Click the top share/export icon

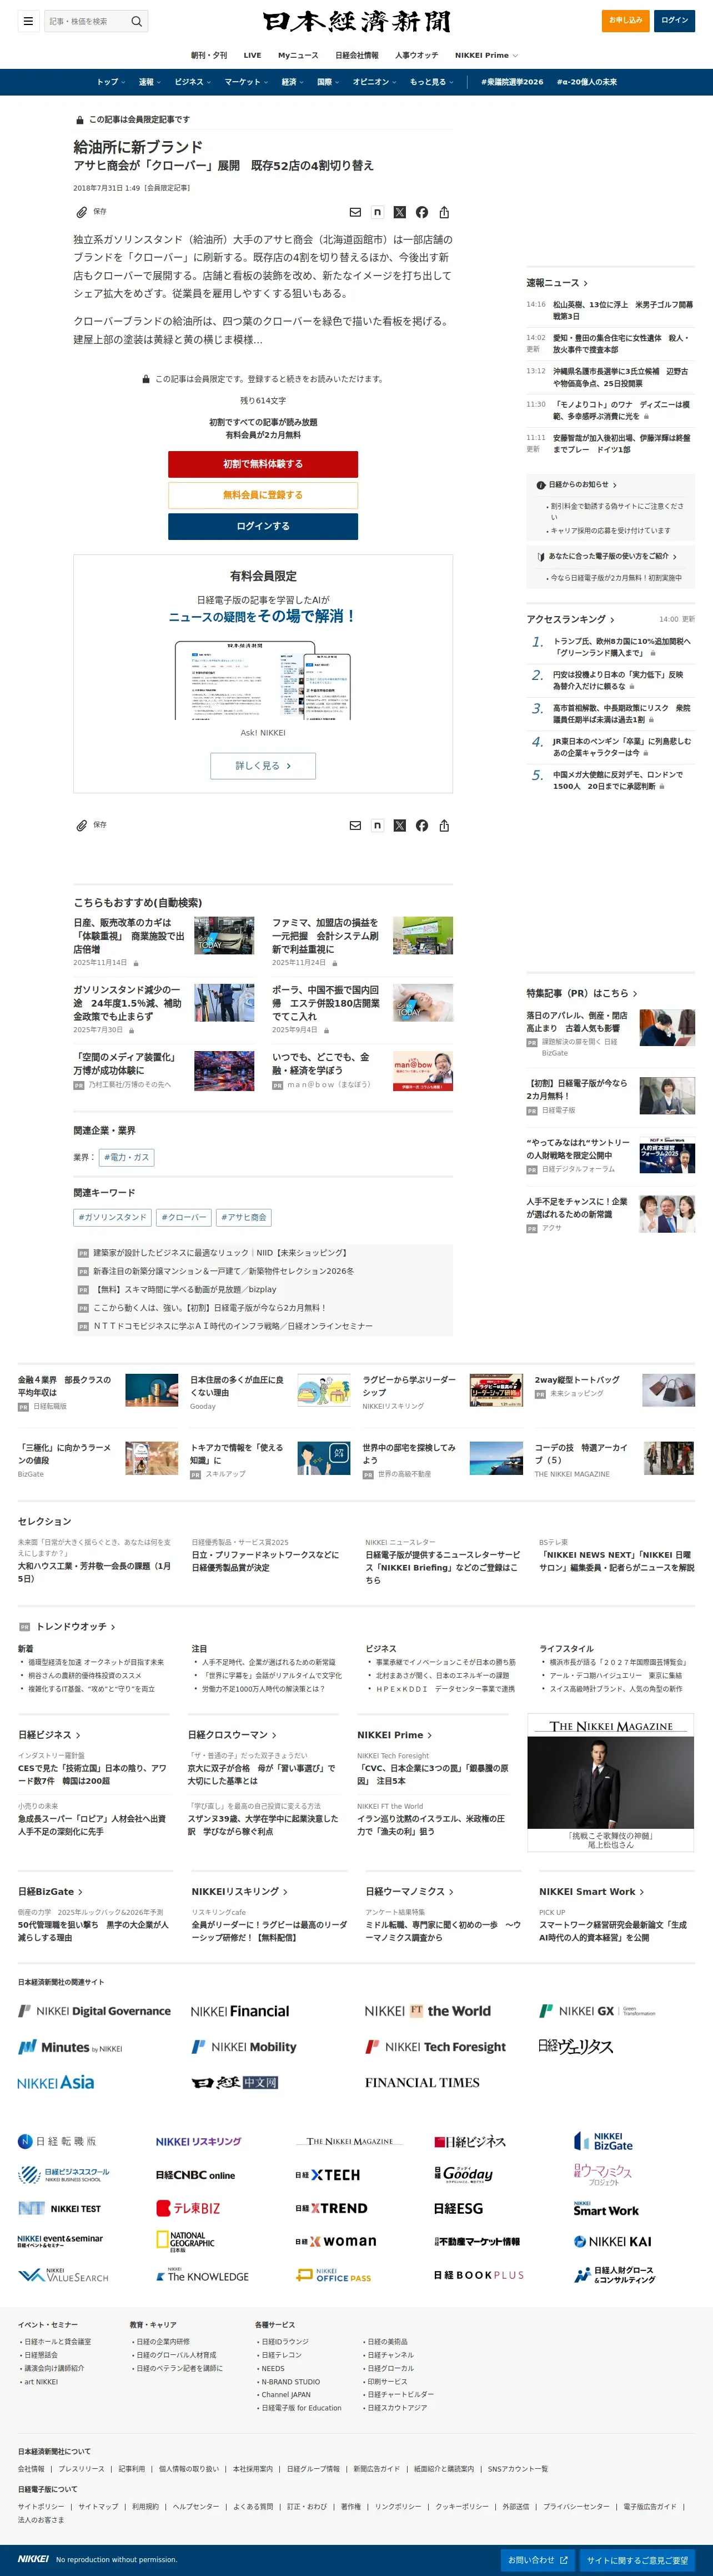444,212
